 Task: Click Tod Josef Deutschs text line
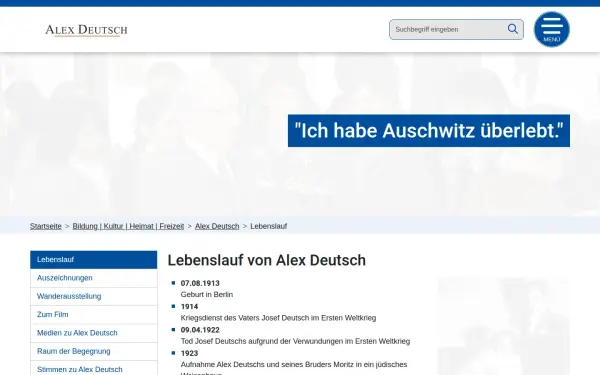(295, 341)
